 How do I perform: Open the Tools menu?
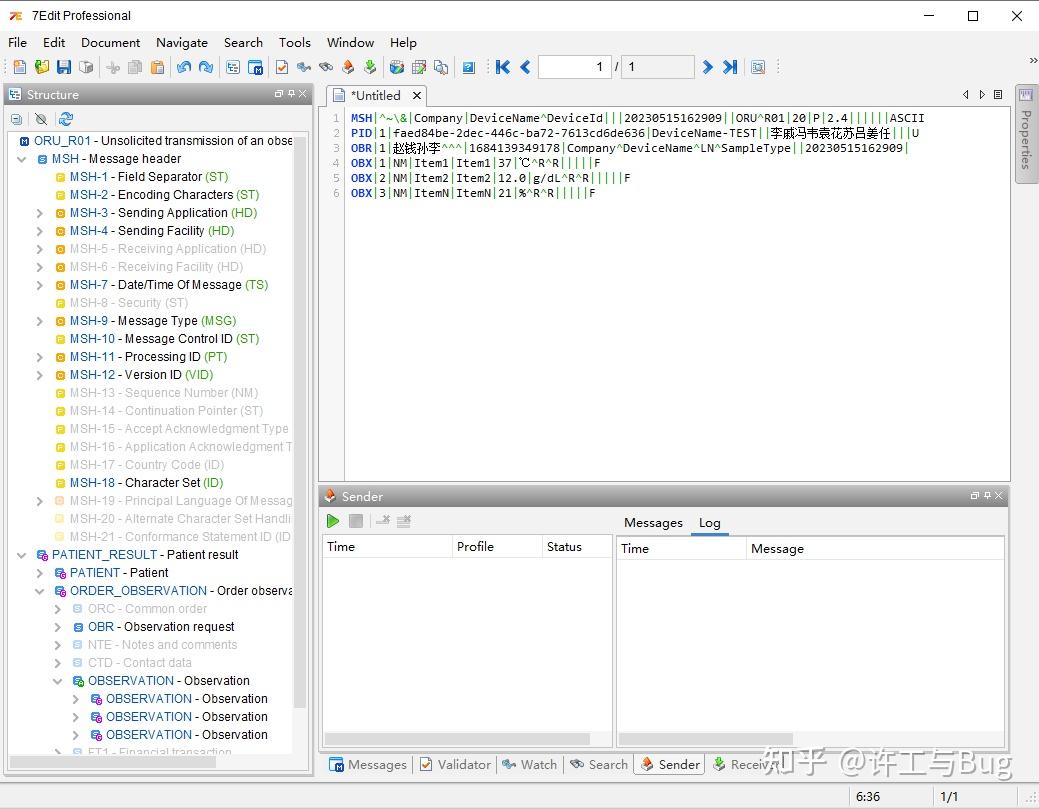pos(294,42)
